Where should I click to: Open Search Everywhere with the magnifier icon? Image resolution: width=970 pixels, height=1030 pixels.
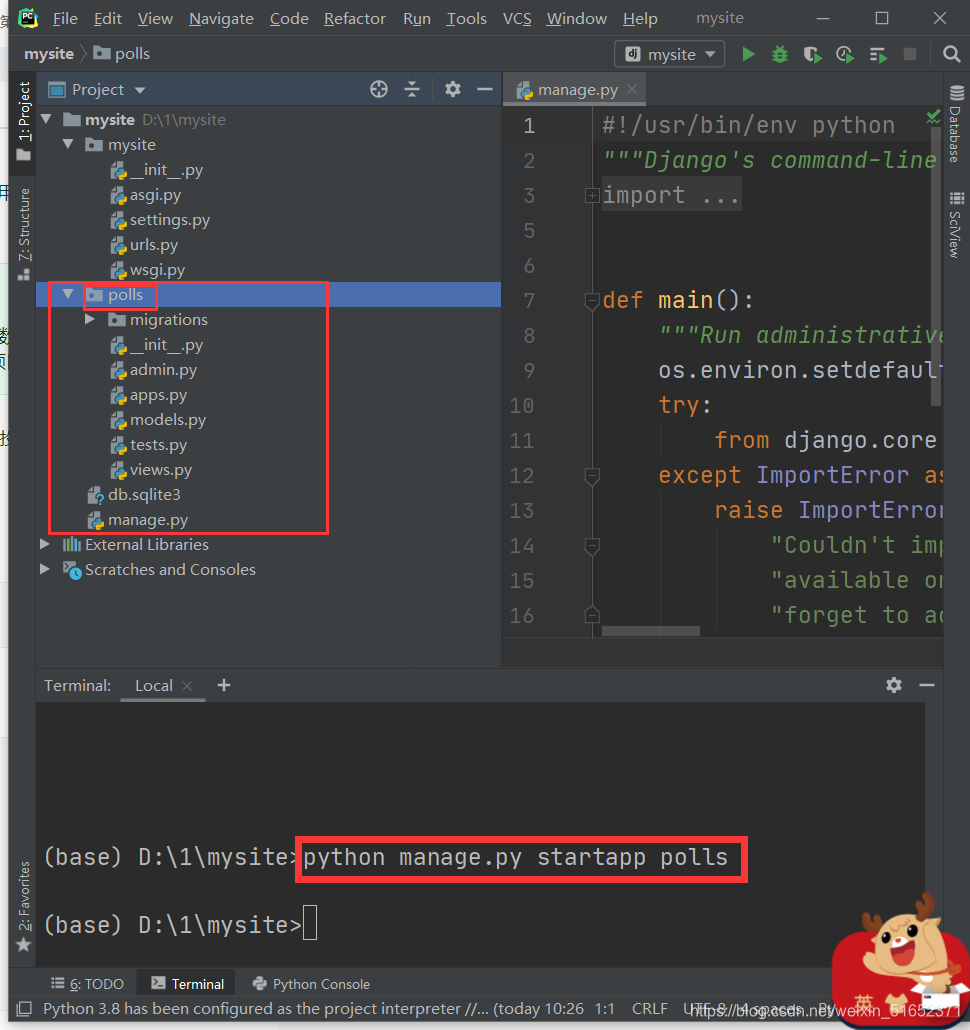[951, 54]
